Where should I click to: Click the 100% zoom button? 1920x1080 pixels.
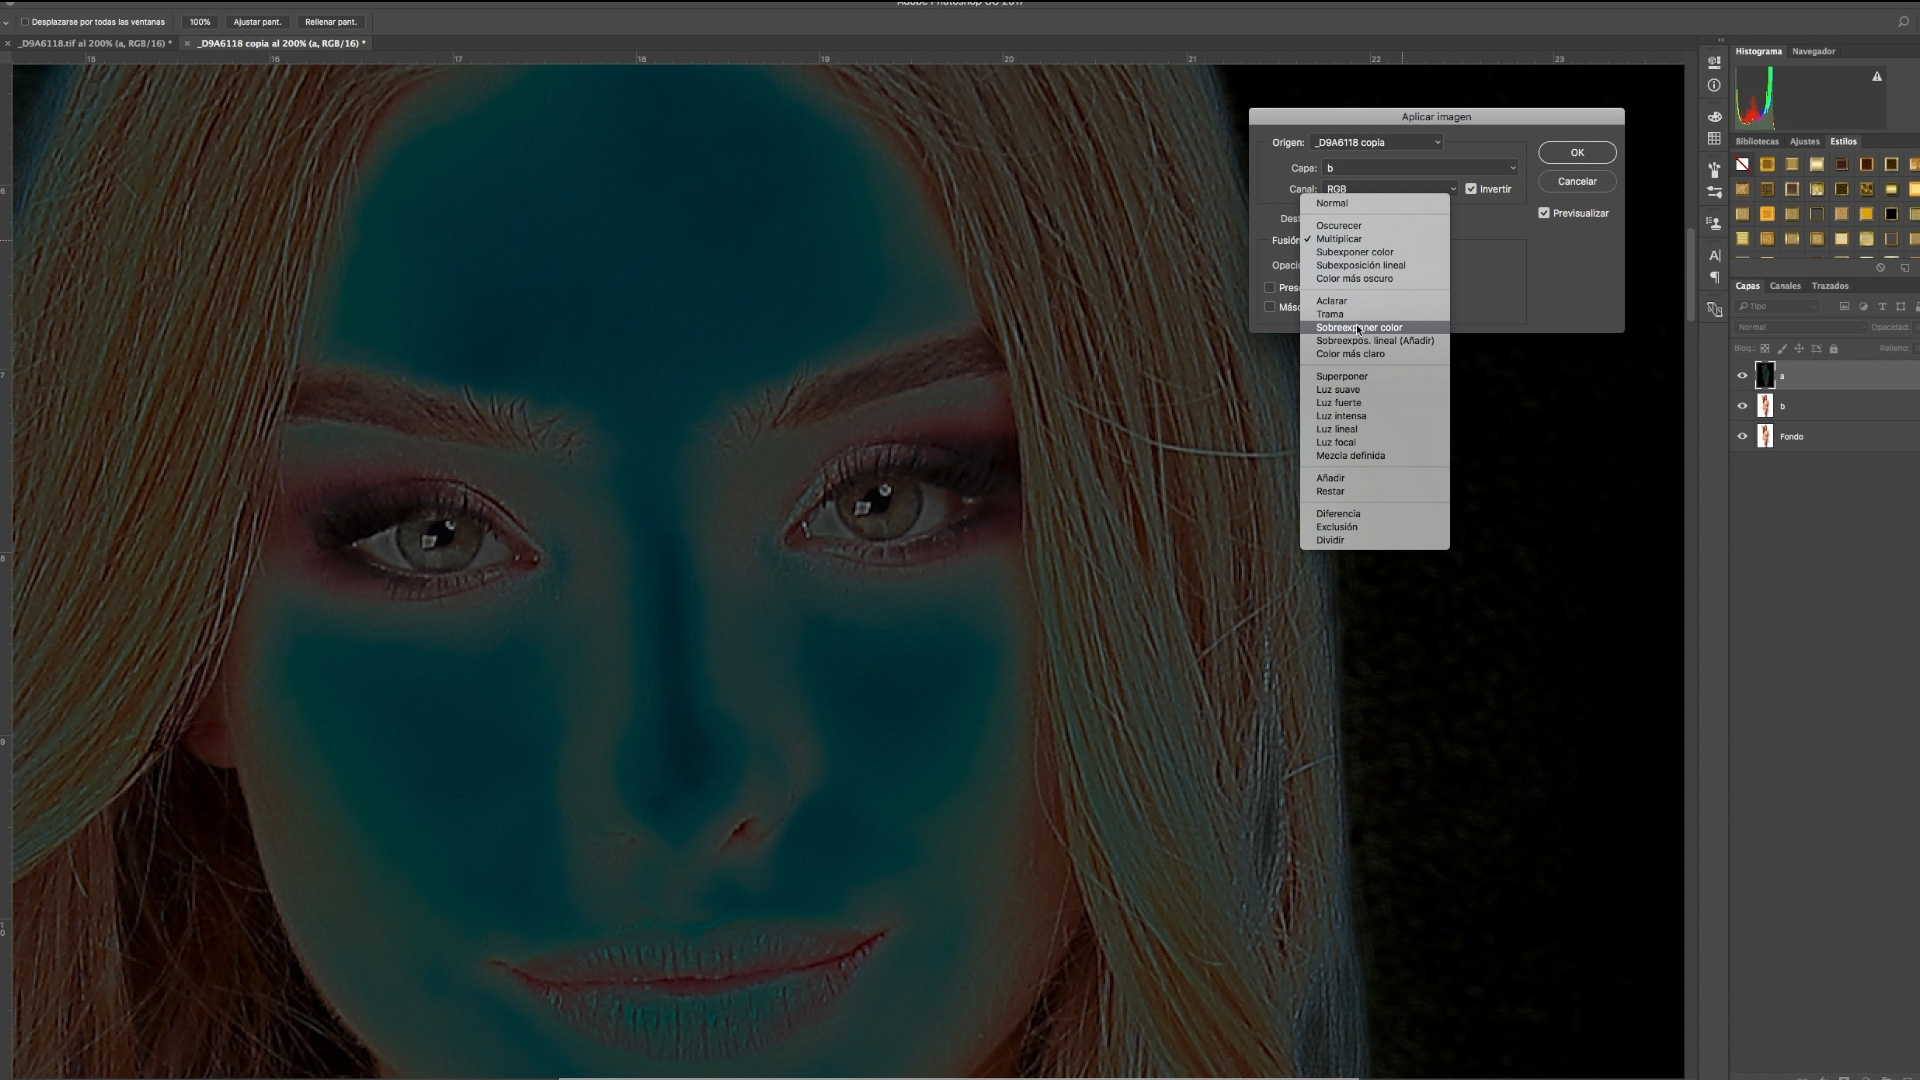pyautogui.click(x=200, y=22)
